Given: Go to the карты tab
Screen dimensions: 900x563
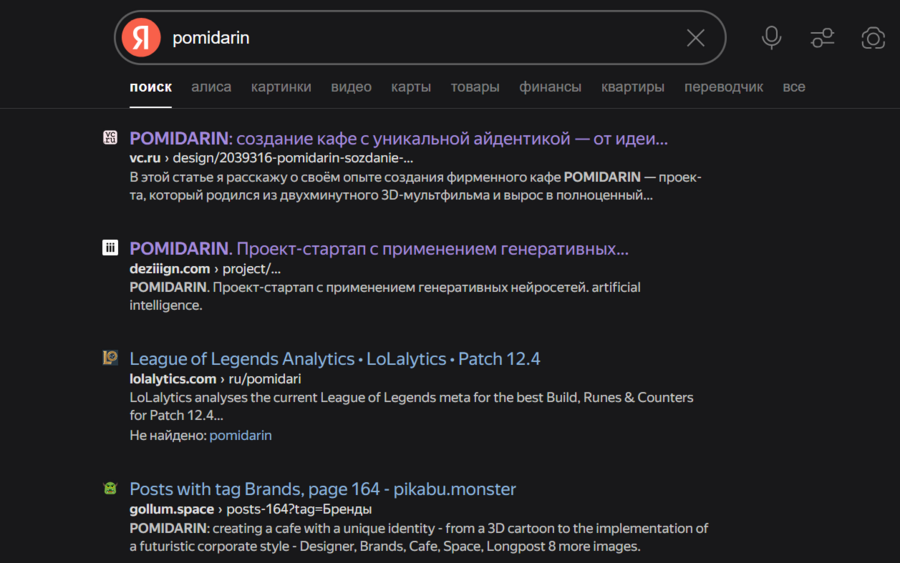Looking at the screenshot, I should (x=411, y=87).
